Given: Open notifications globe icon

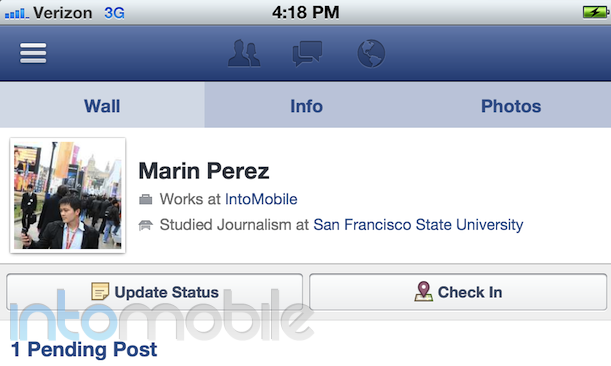Looking at the screenshot, I should (371, 53).
